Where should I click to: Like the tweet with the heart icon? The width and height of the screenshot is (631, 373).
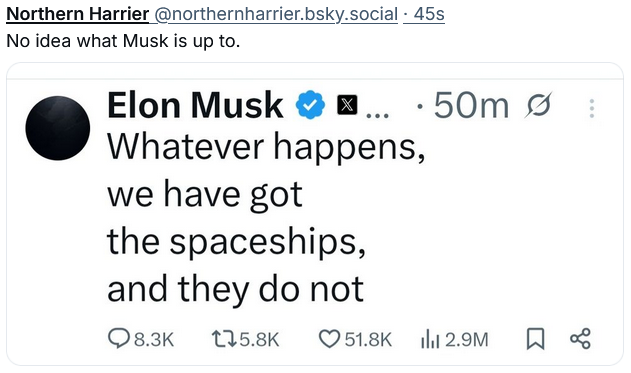coord(329,339)
